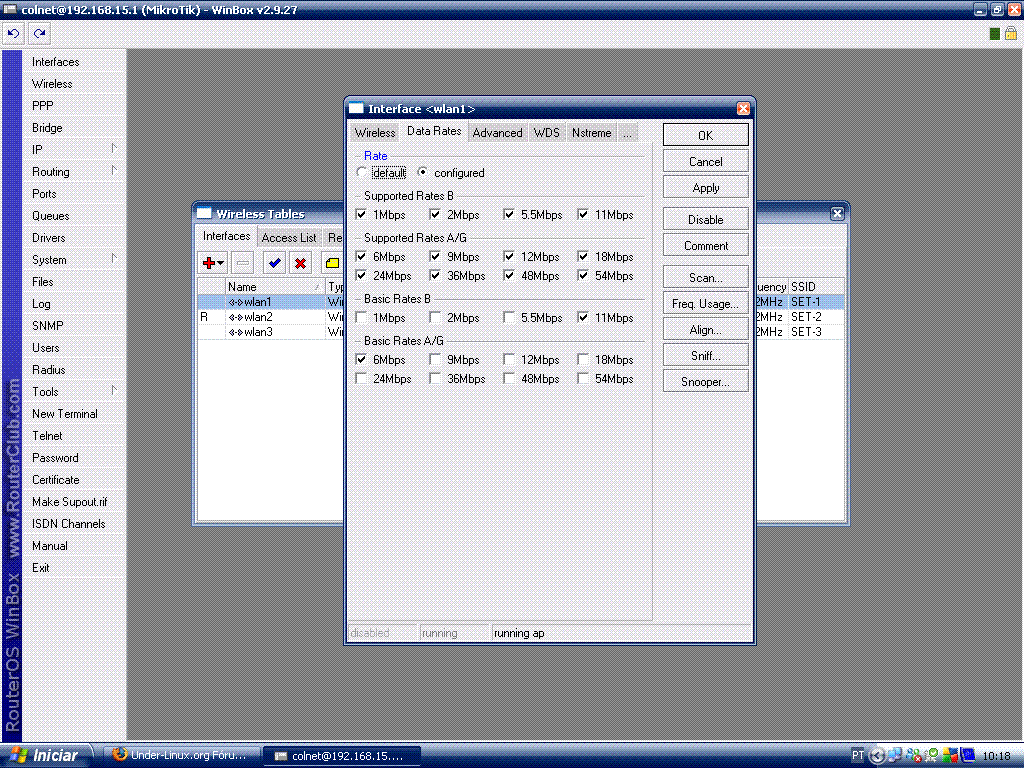The height and width of the screenshot is (768, 1024).
Task: Check 2Mbps under Basic Rates B
Action: tap(435, 317)
